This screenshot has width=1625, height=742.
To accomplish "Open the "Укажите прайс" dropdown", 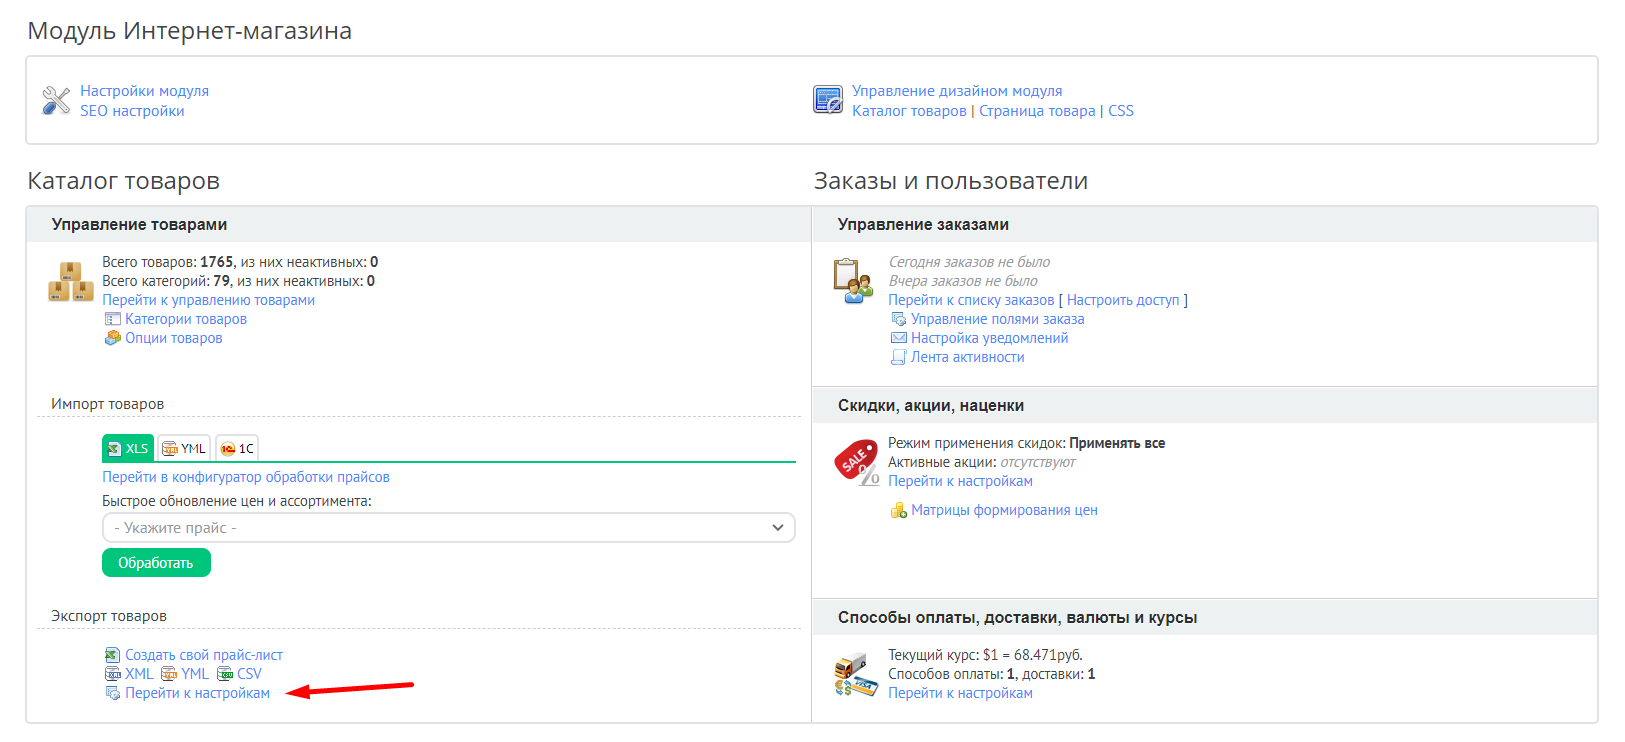I will (x=448, y=528).
